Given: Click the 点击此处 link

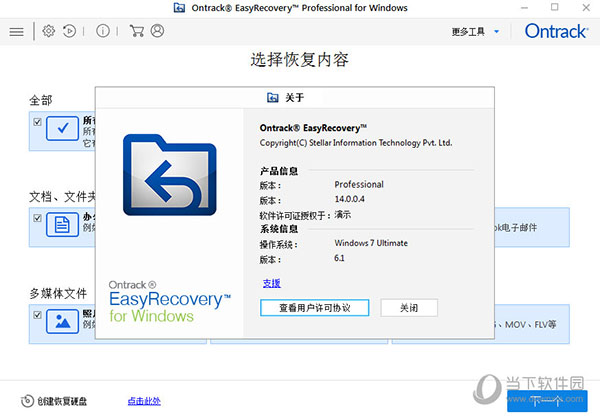Looking at the screenshot, I should 144,401.
